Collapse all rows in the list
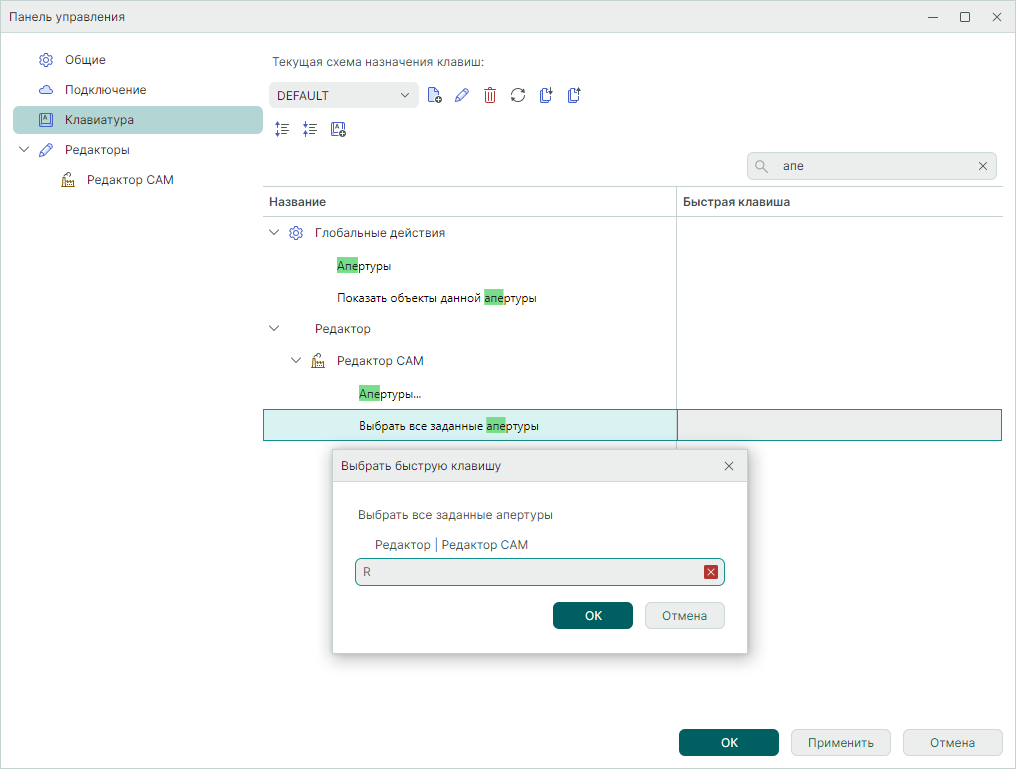This screenshot has height=769, width=1016. (310, 129)
